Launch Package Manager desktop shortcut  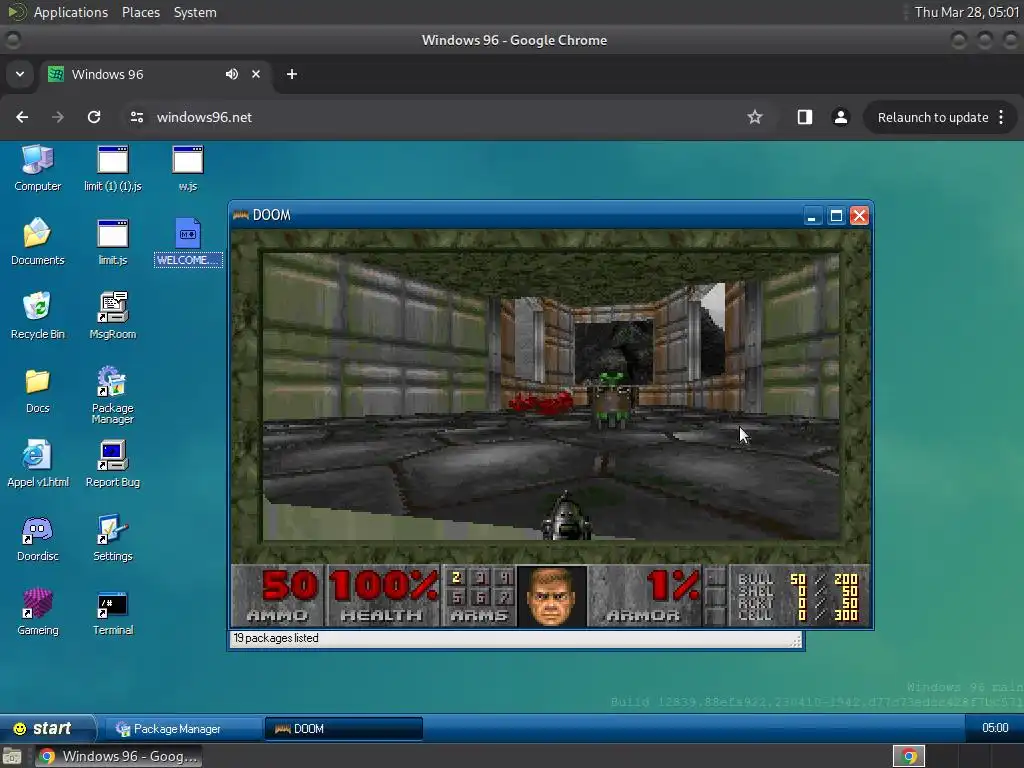(x=112, y=395)
